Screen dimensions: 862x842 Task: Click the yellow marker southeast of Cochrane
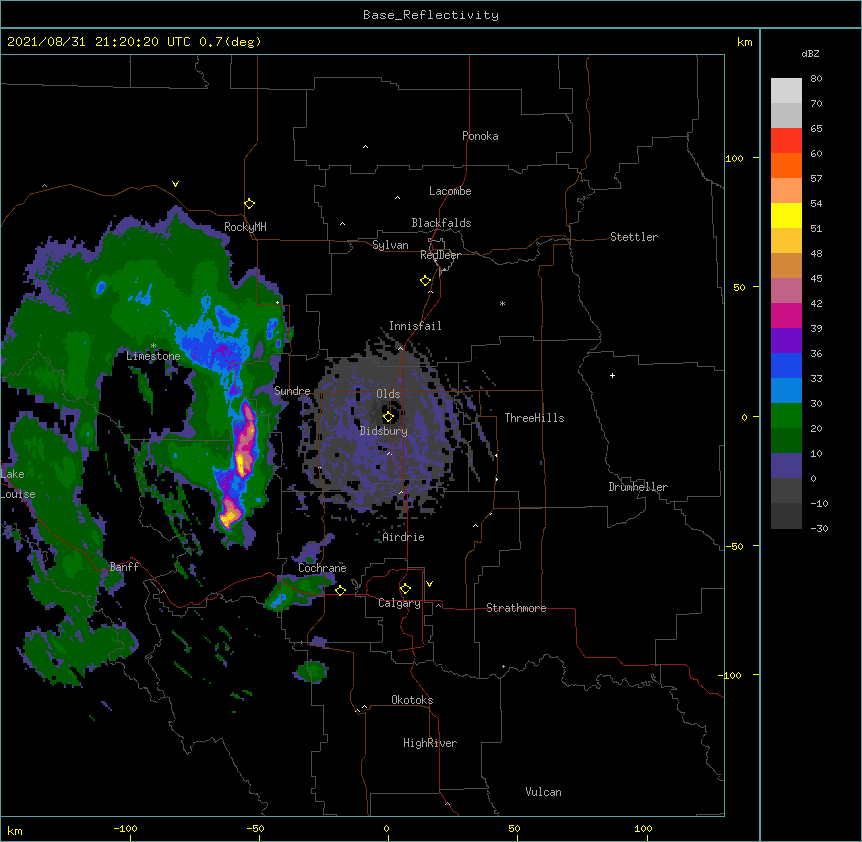tap(340, 590)
